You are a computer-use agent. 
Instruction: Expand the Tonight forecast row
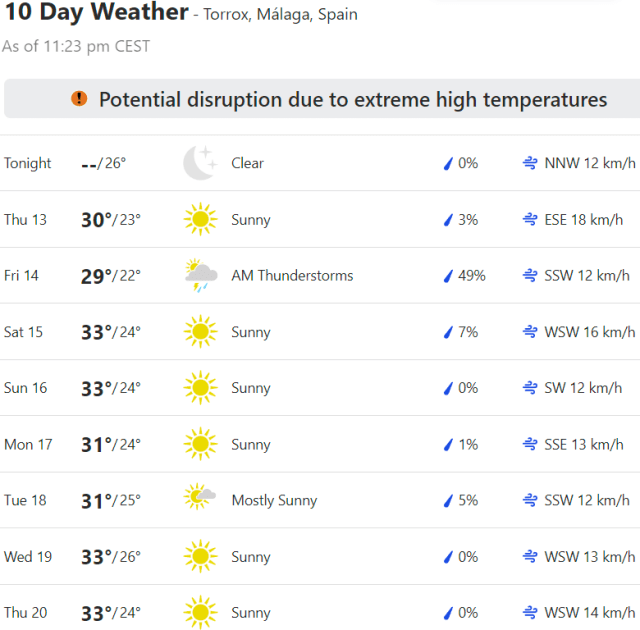click(320, 163)
